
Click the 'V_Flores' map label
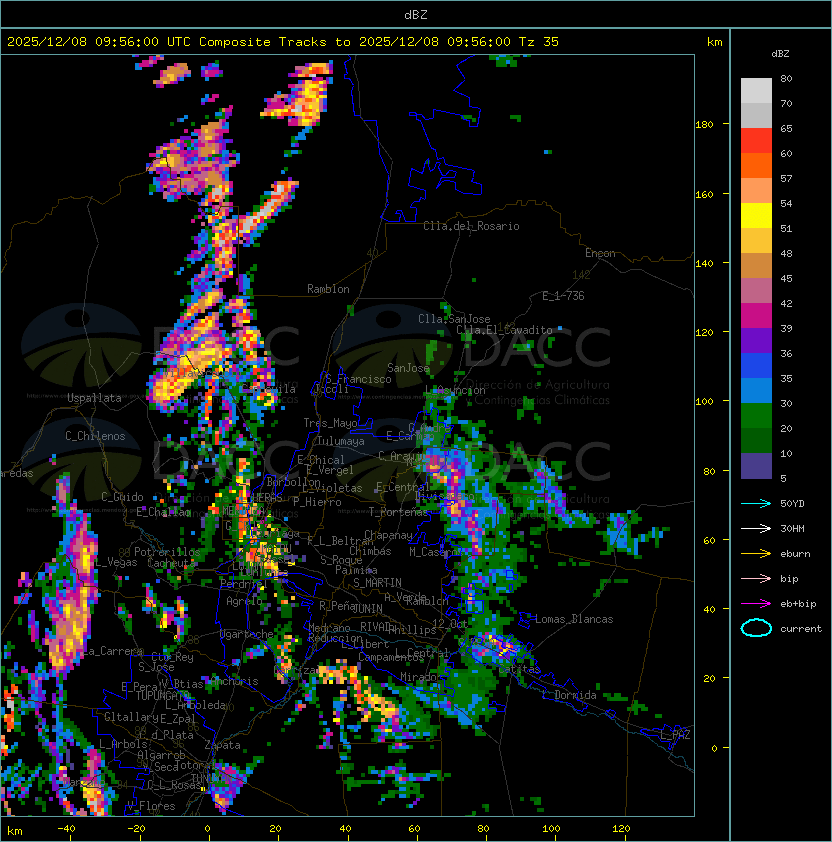[x=151, y=806]
